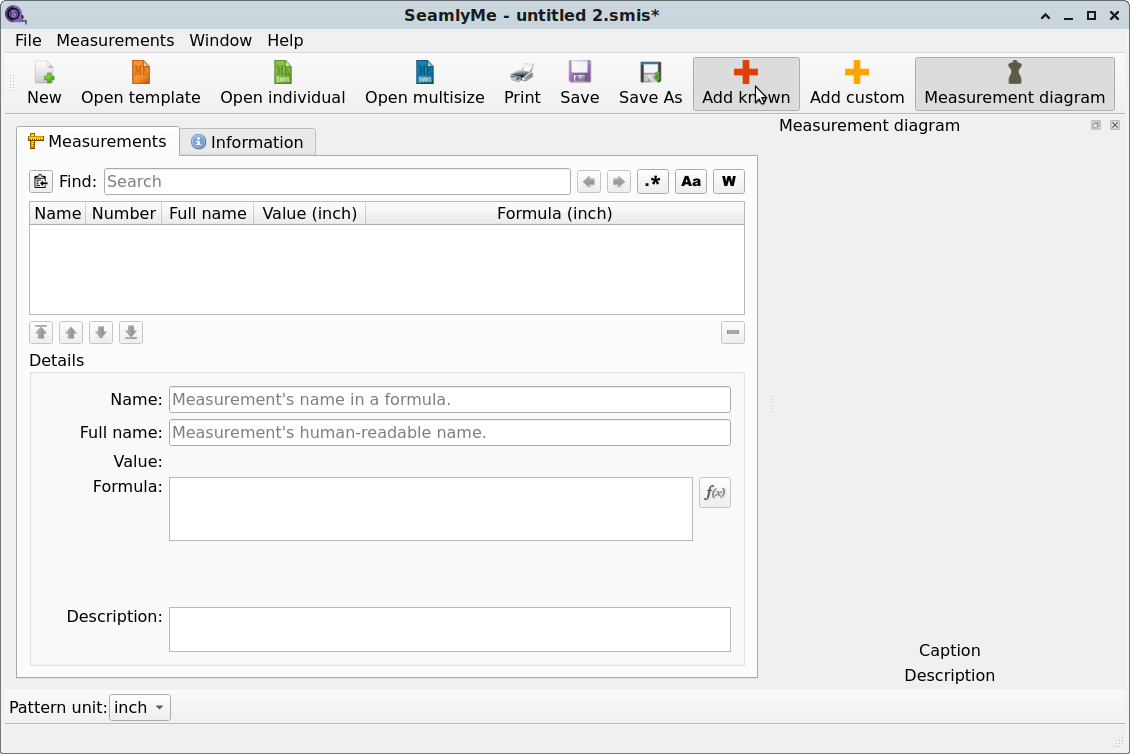Click the Full name input field
The image size is (1130, 754).
pos(450,433)
